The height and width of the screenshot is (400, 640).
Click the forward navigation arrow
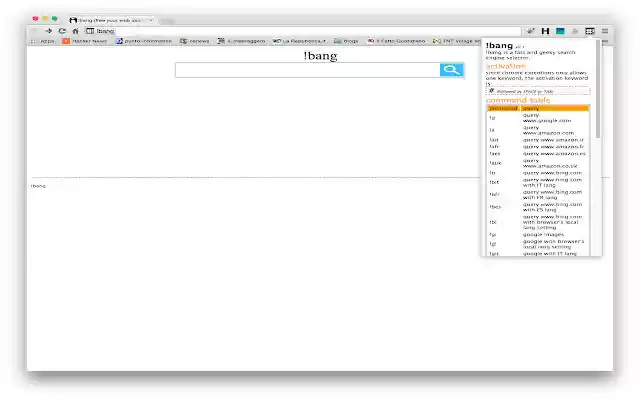[48, 31]
